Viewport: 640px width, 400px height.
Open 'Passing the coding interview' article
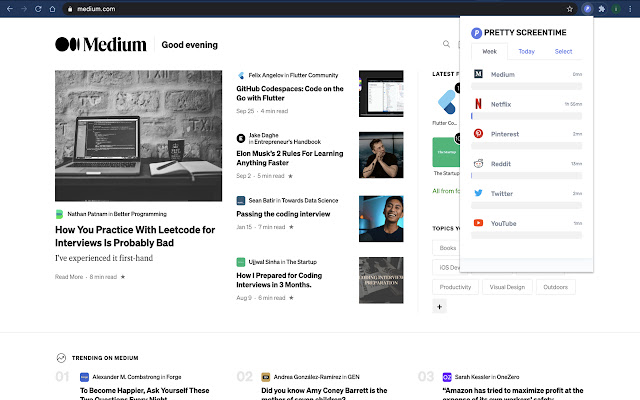[283, 214]
